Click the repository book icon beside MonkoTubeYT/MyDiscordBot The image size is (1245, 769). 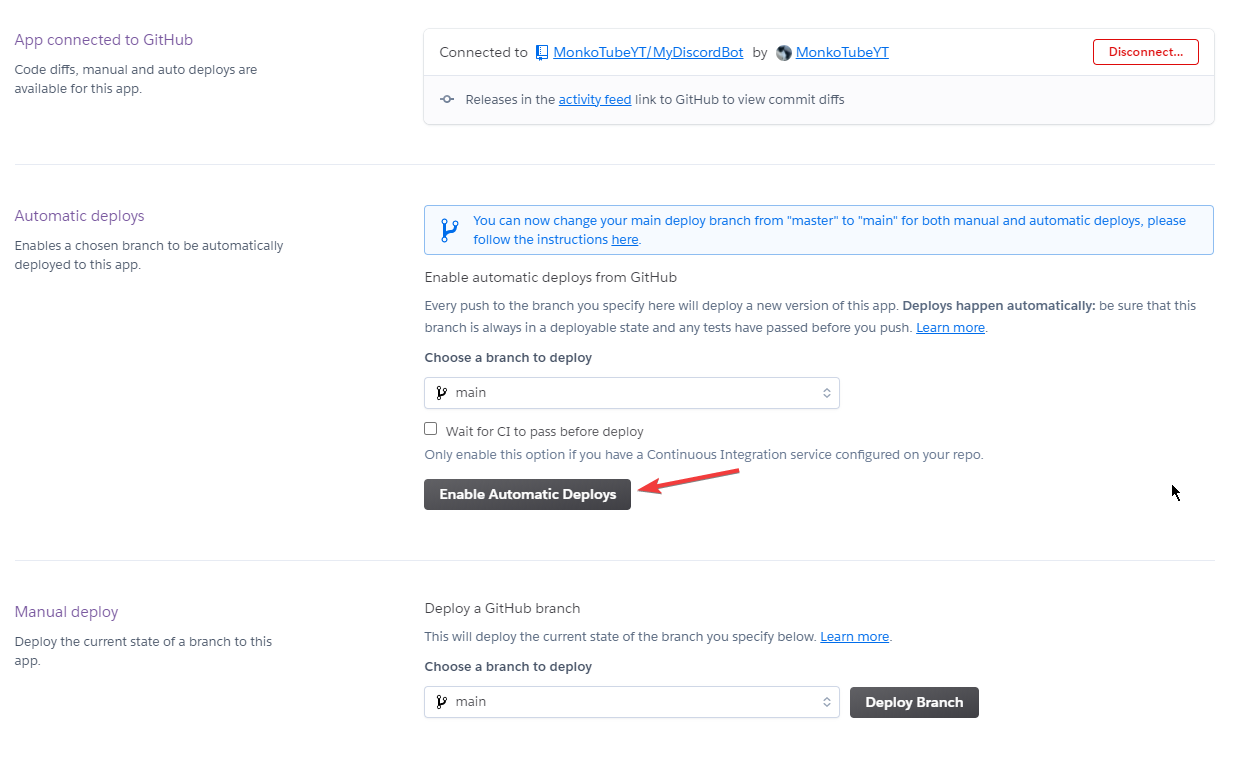pyautogui.click(x=542, y=53)
